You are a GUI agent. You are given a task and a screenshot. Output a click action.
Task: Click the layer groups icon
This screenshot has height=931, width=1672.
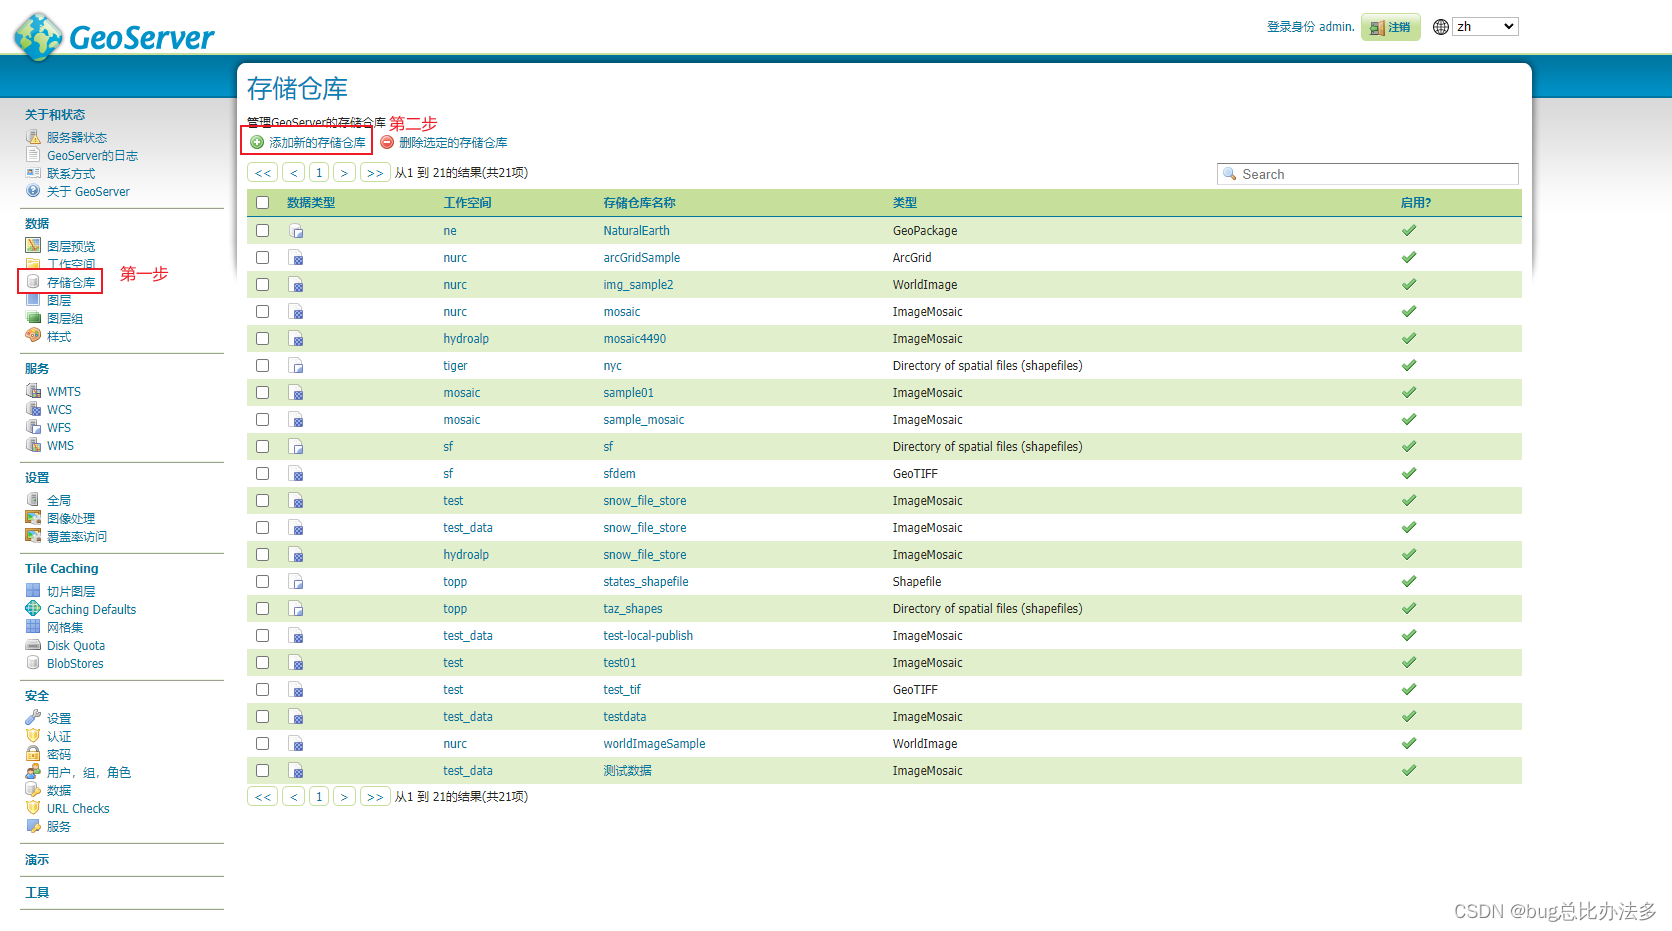[33, 318]
